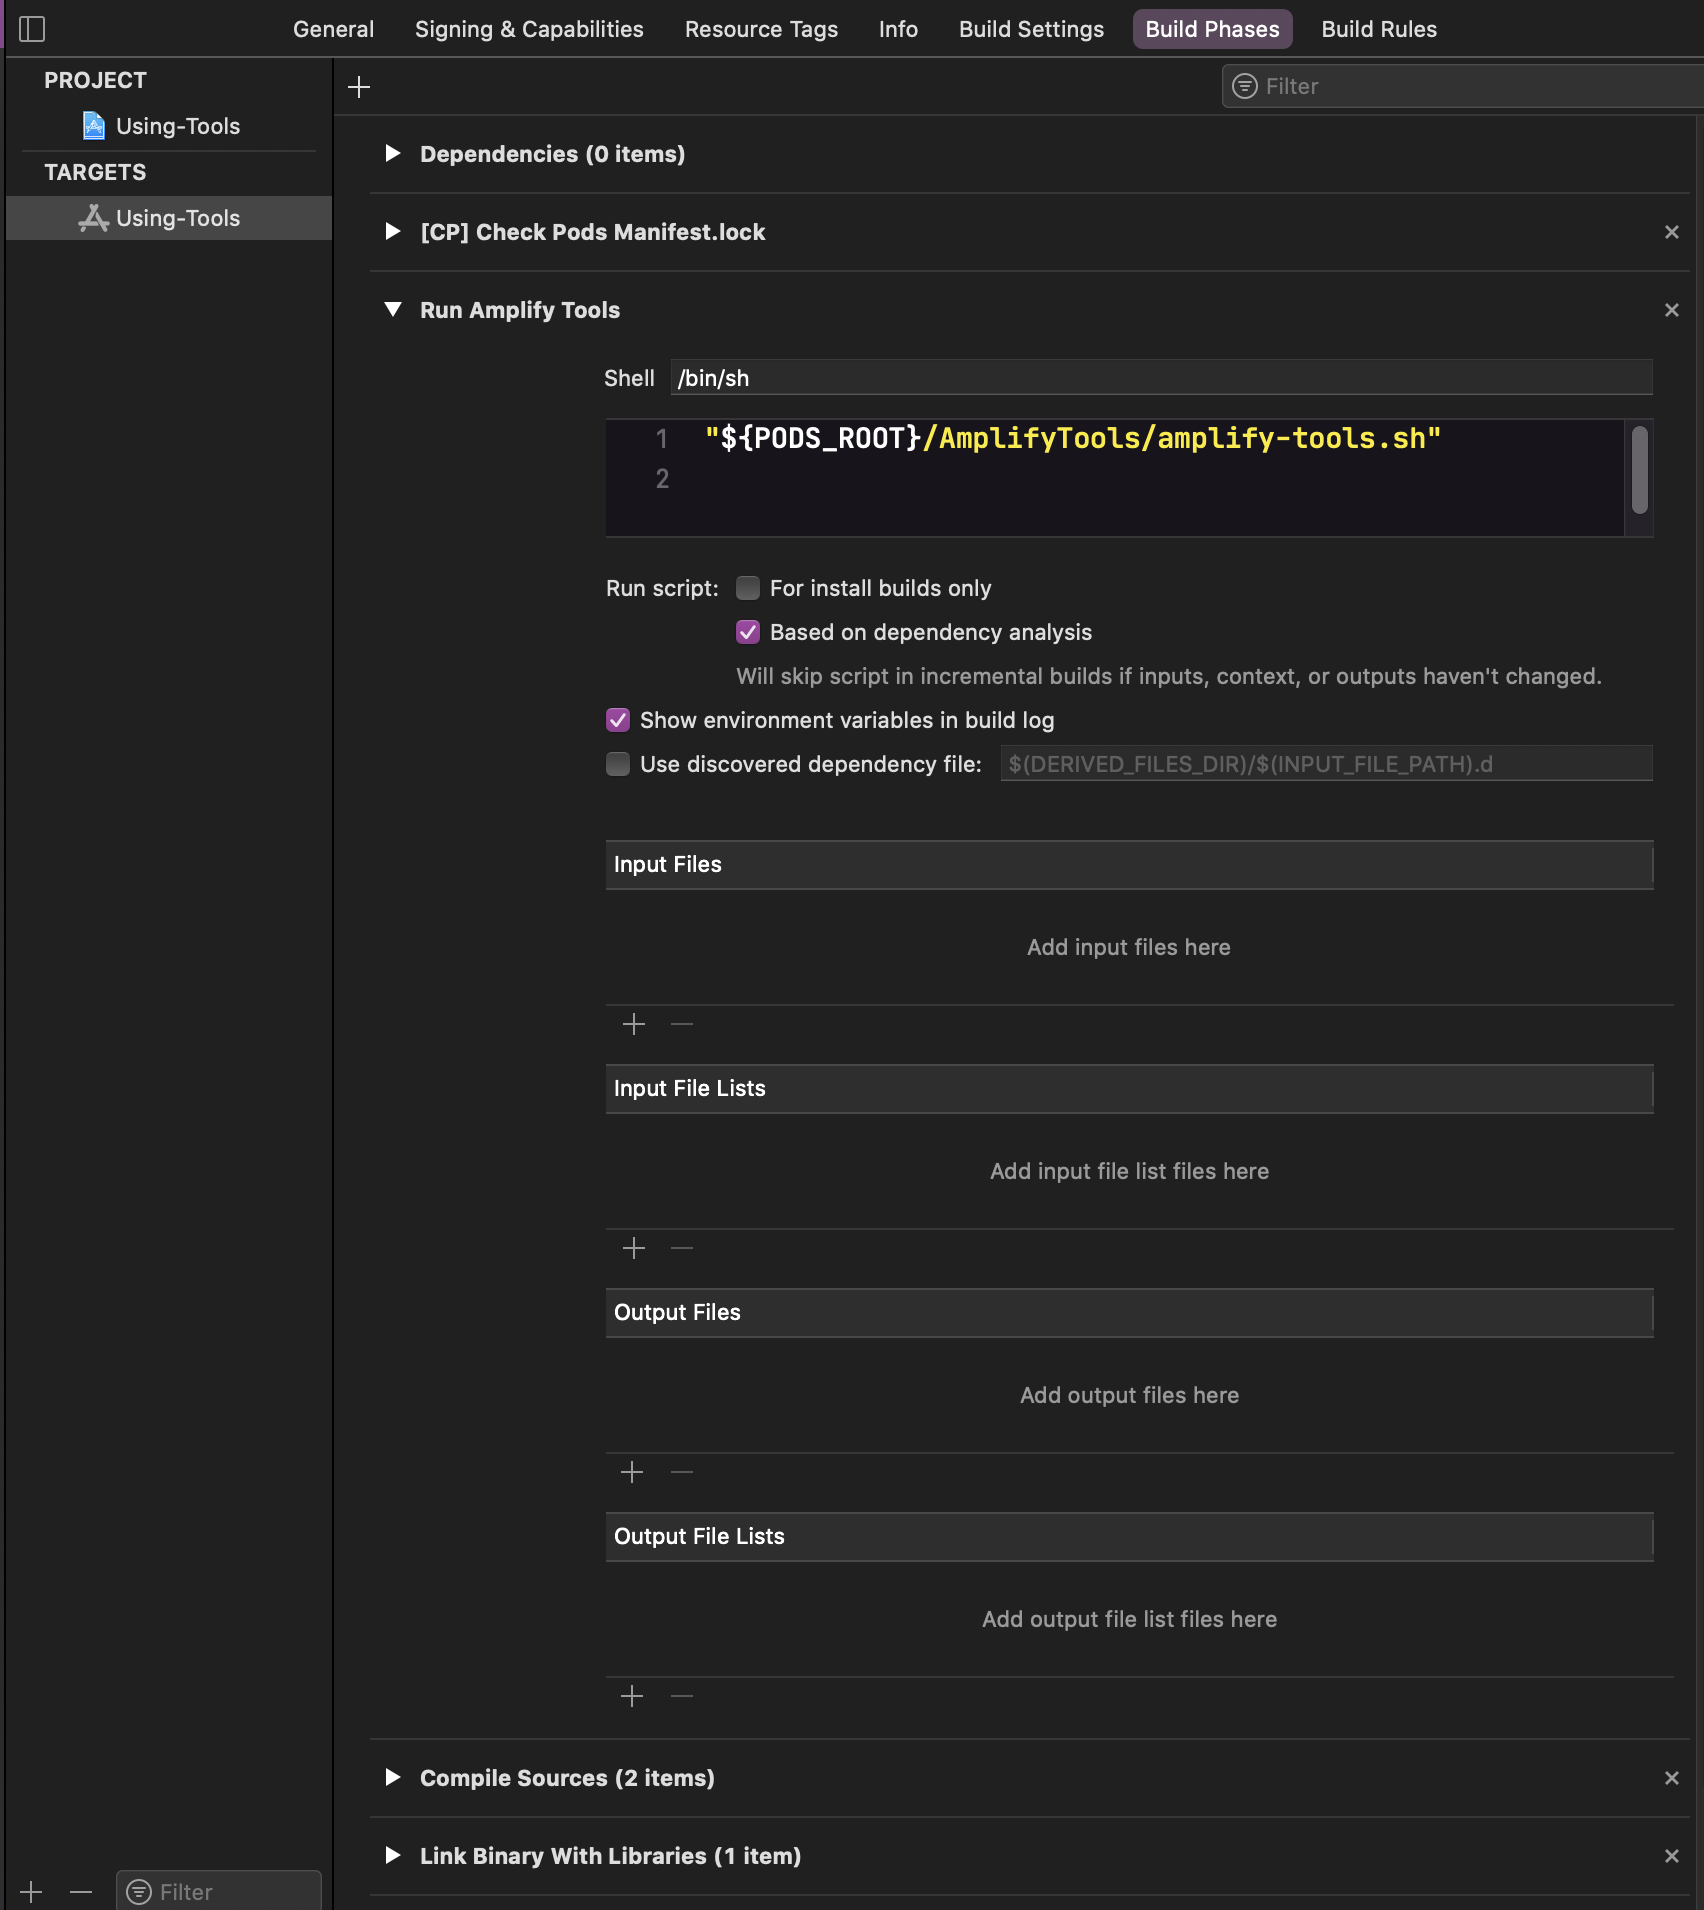Click the script editor vertical scrollbar
This screenshot has height=1910, width=1704.
(x=1639, y=470)
